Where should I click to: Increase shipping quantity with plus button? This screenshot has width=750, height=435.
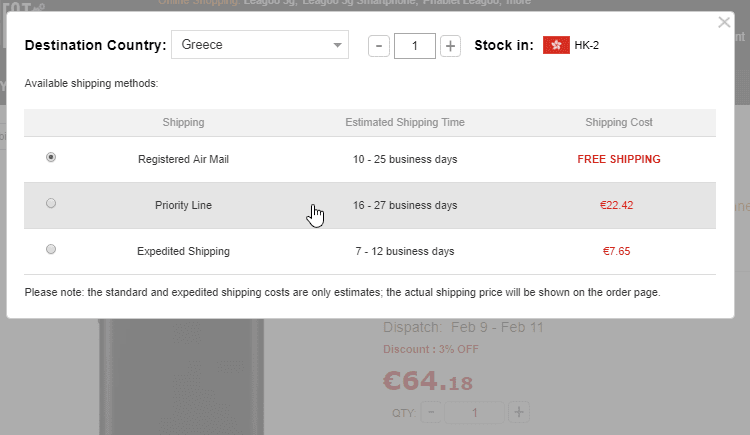pyautogui.click(x=450, y=45)
